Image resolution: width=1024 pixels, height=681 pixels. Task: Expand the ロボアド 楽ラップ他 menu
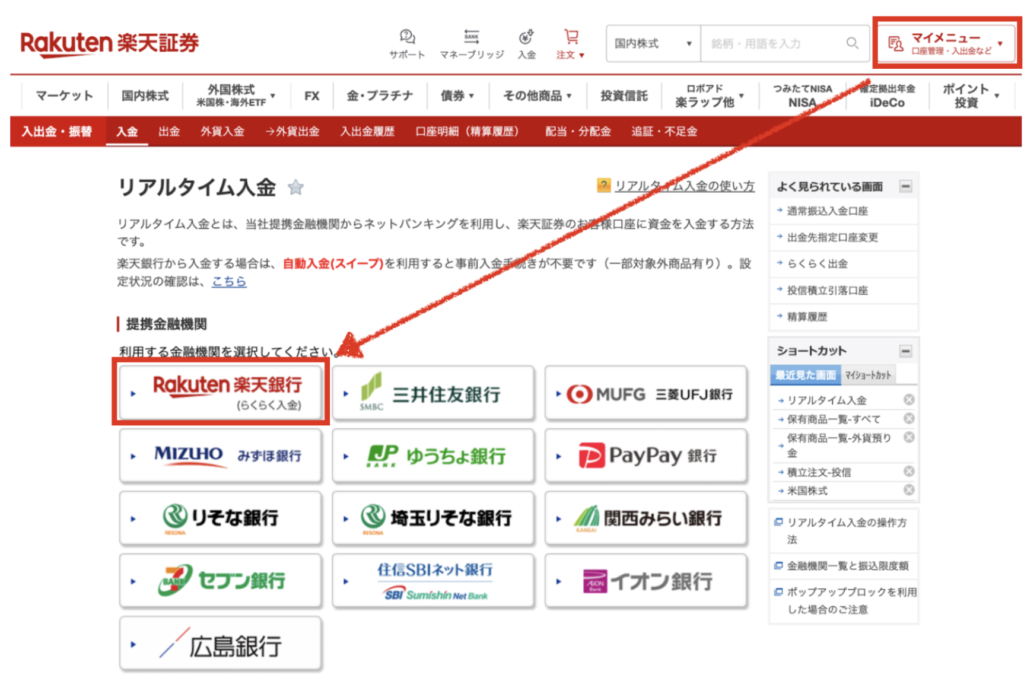(x=710, y=95)
